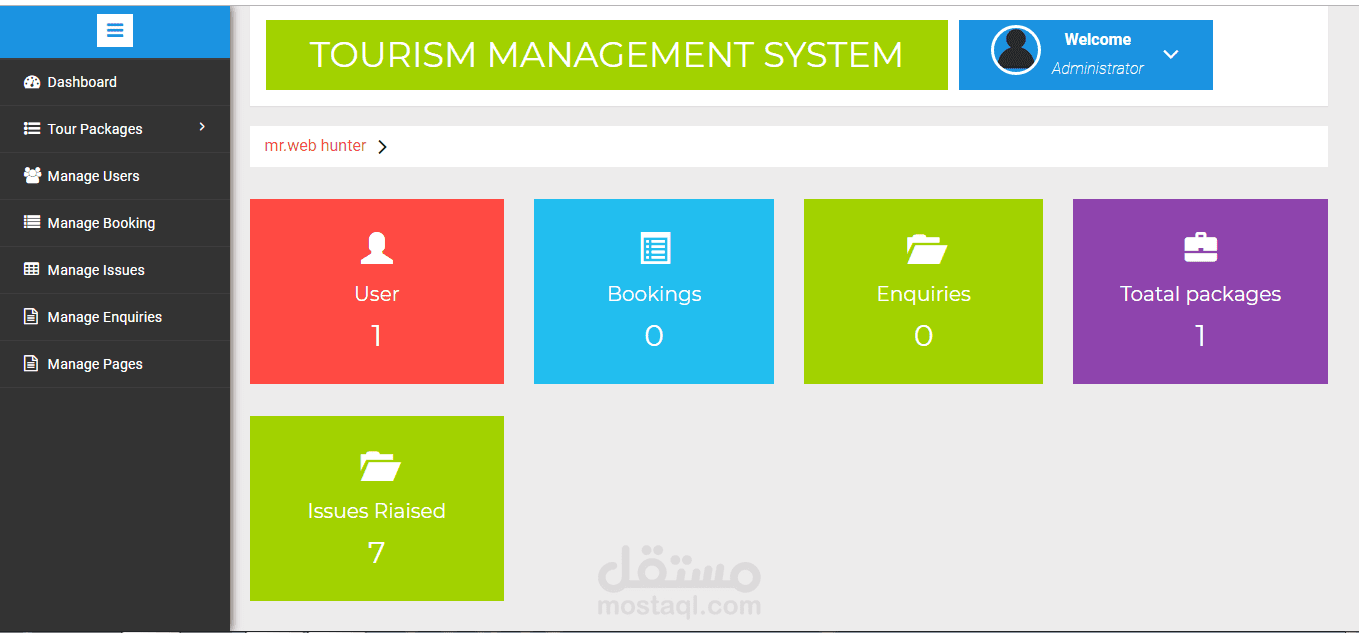Go to Manage Booking
This screenshot has width=1359, height=633.
(x=115, y=223)
